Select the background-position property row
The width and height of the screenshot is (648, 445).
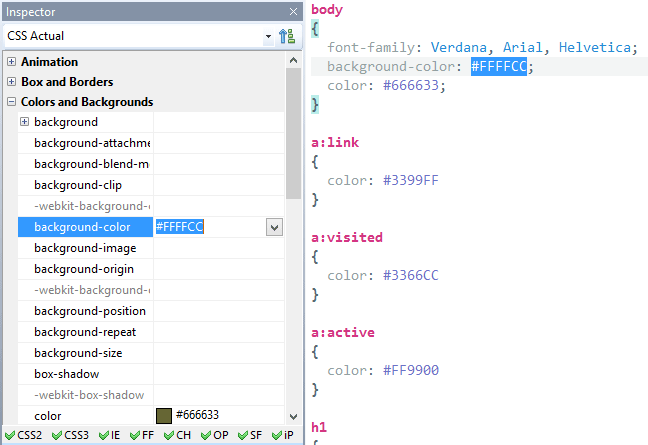[x=151, y=311]
